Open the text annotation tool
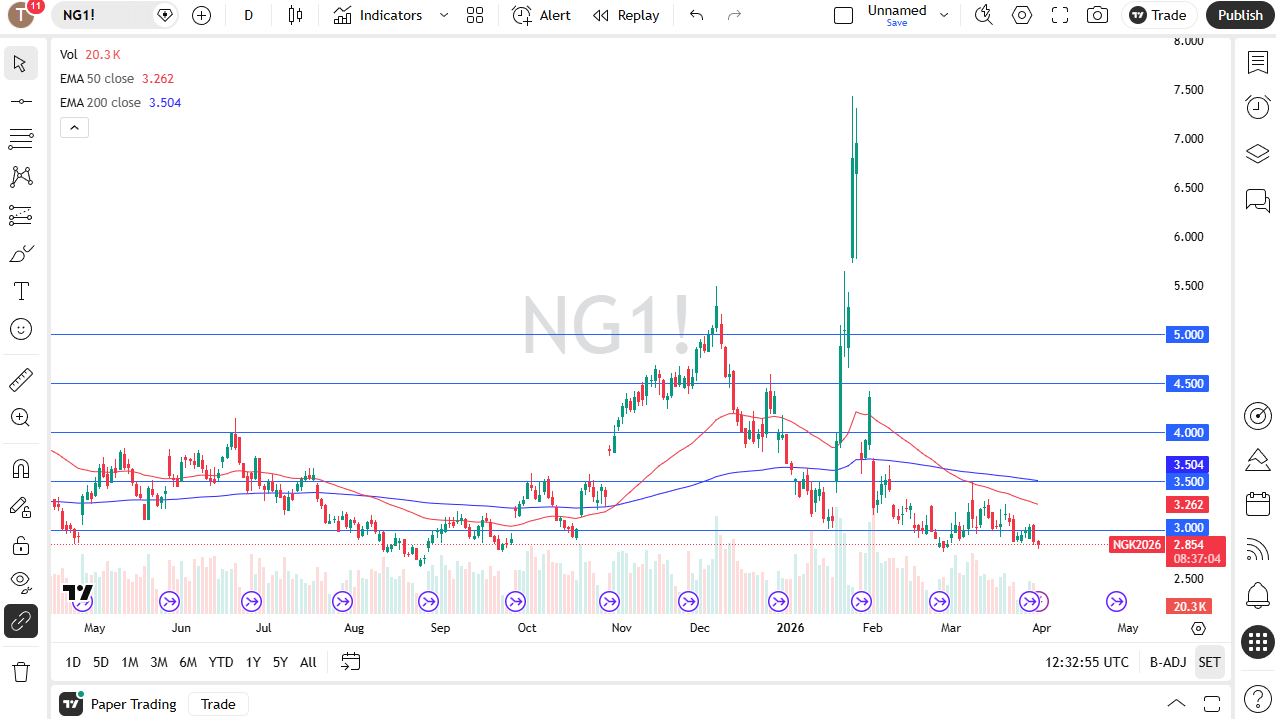 tap(21, 291)
